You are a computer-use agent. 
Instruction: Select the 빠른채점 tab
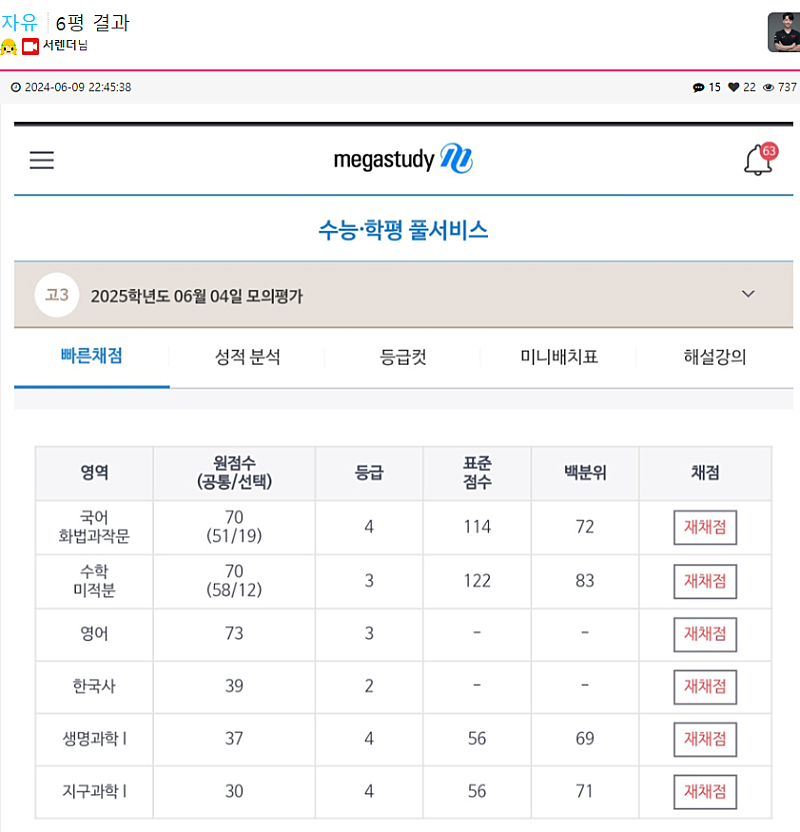click(x=91, y=356)
